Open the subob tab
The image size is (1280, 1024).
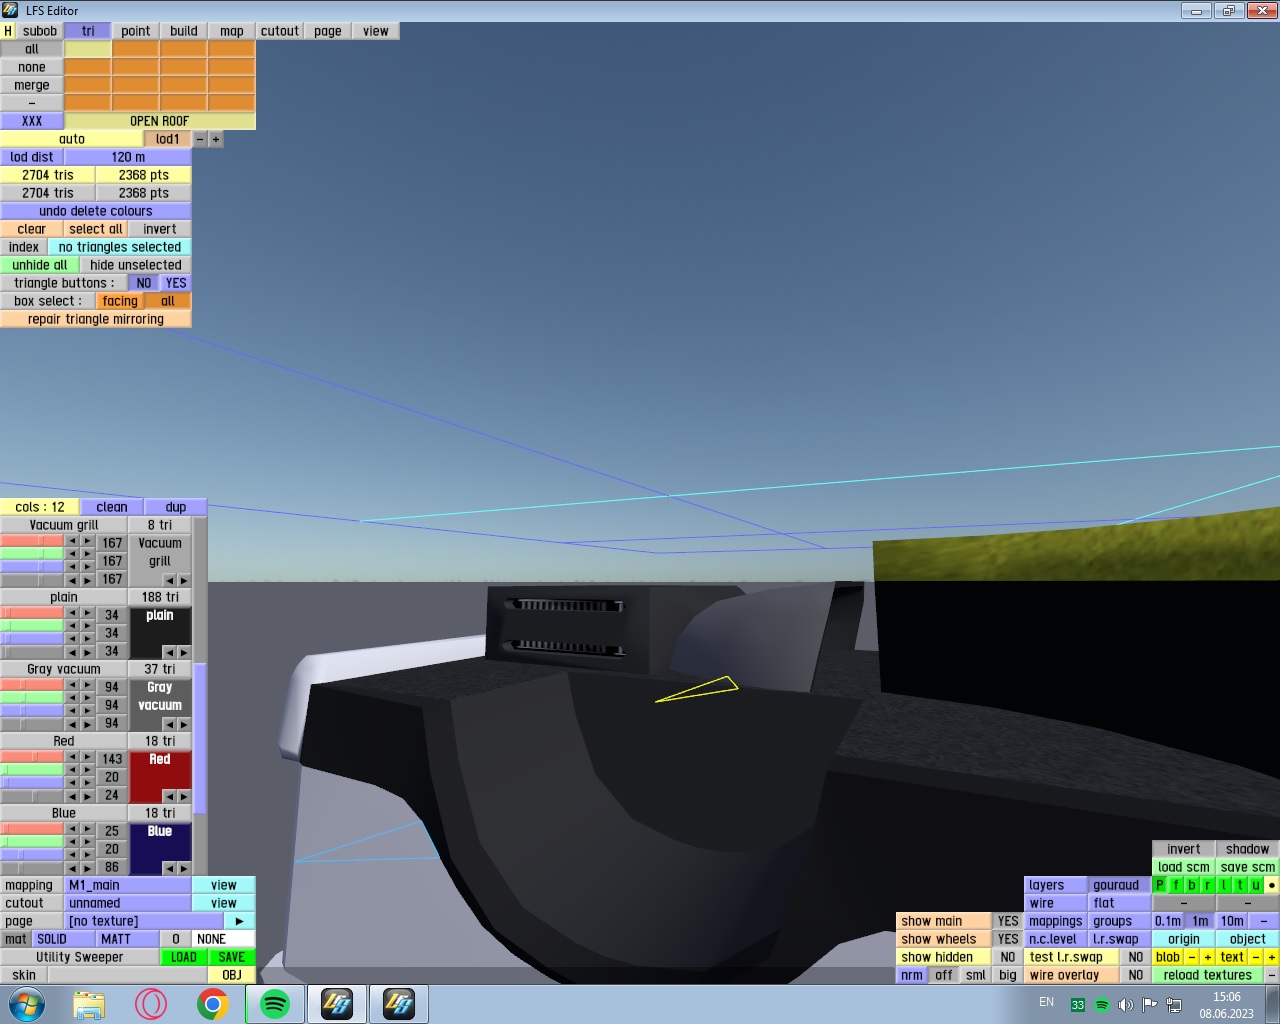pos(40,31)
